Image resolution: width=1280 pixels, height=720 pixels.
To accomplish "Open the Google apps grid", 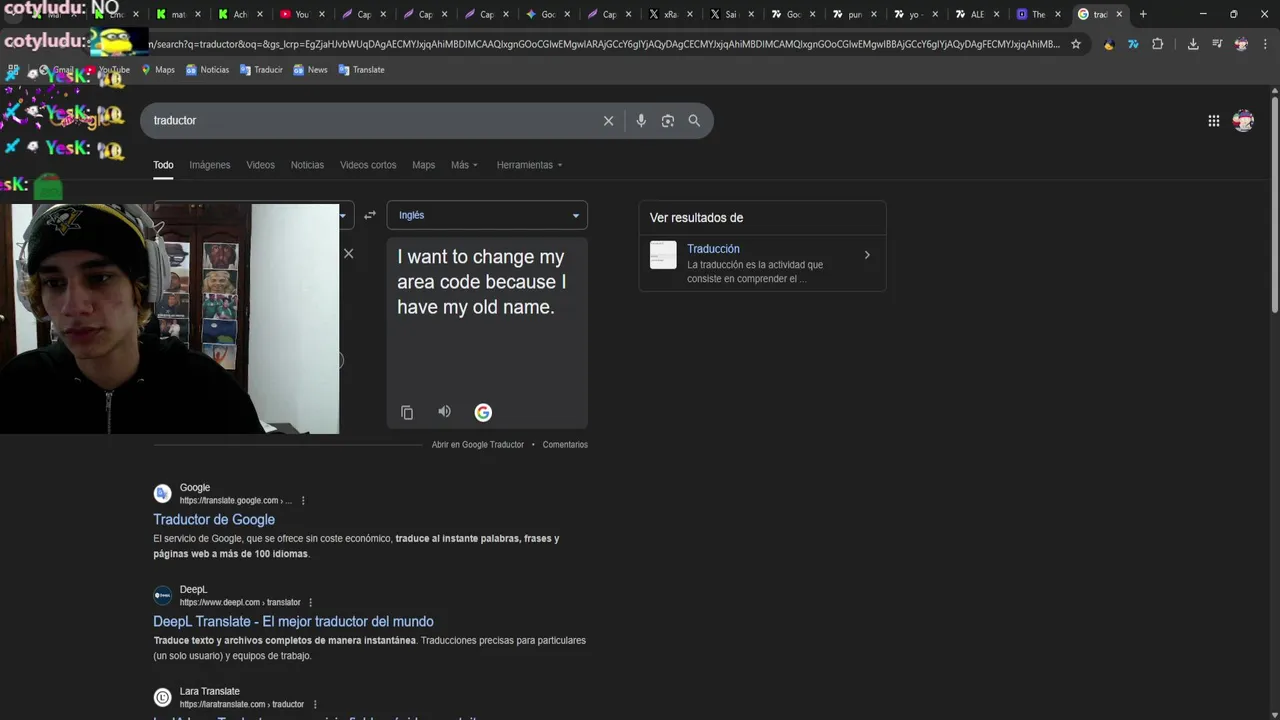I will (1213, 121).
